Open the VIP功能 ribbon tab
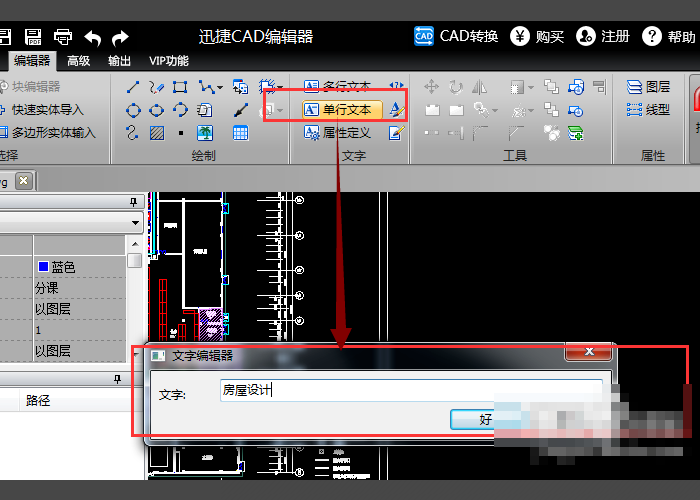The image size is (700, 500). 169,61
